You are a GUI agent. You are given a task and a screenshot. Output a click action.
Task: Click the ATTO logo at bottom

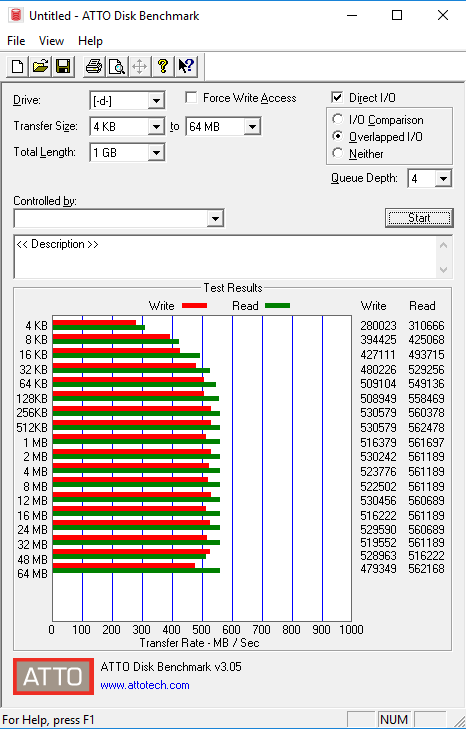53,676
